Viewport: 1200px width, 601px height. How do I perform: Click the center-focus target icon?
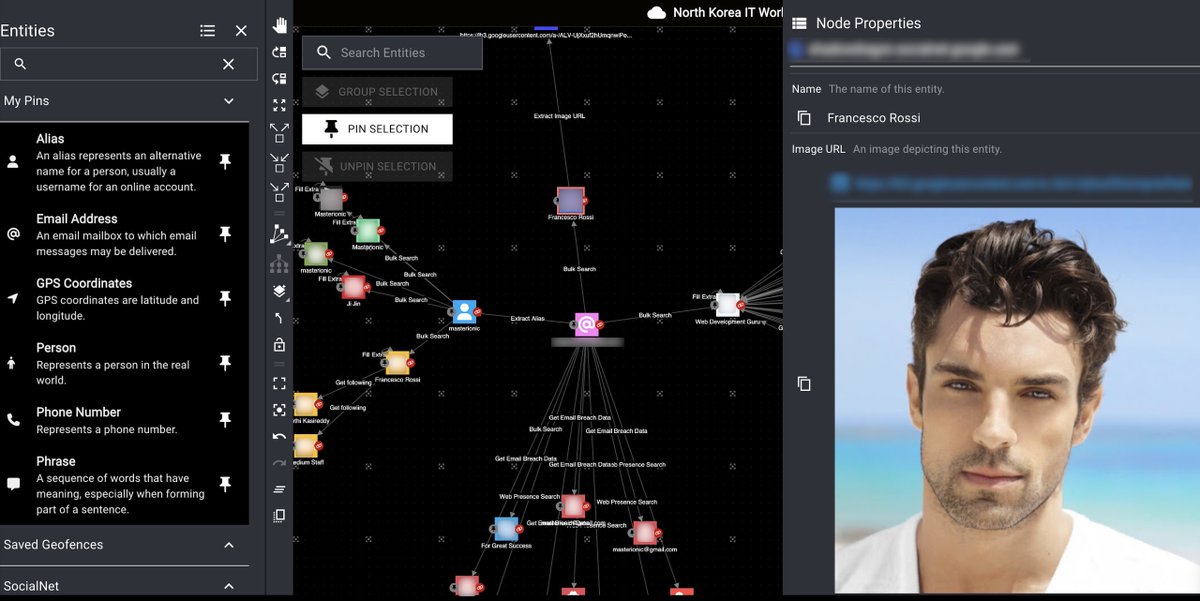point(279,410)
